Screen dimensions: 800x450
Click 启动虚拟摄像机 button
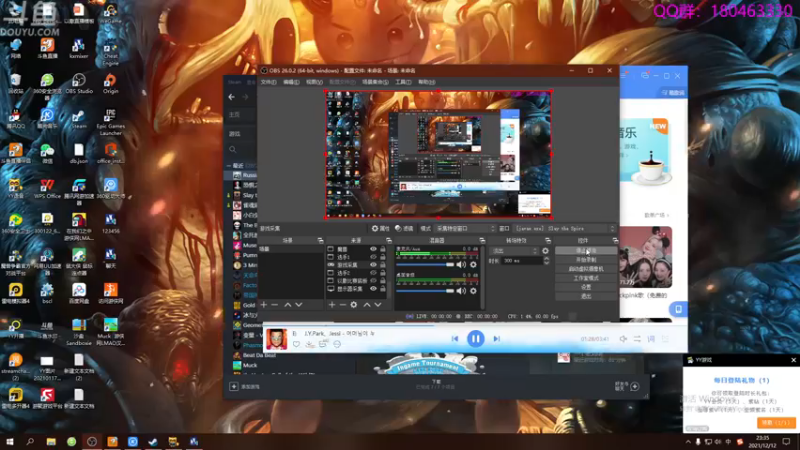tap(586, 269)
